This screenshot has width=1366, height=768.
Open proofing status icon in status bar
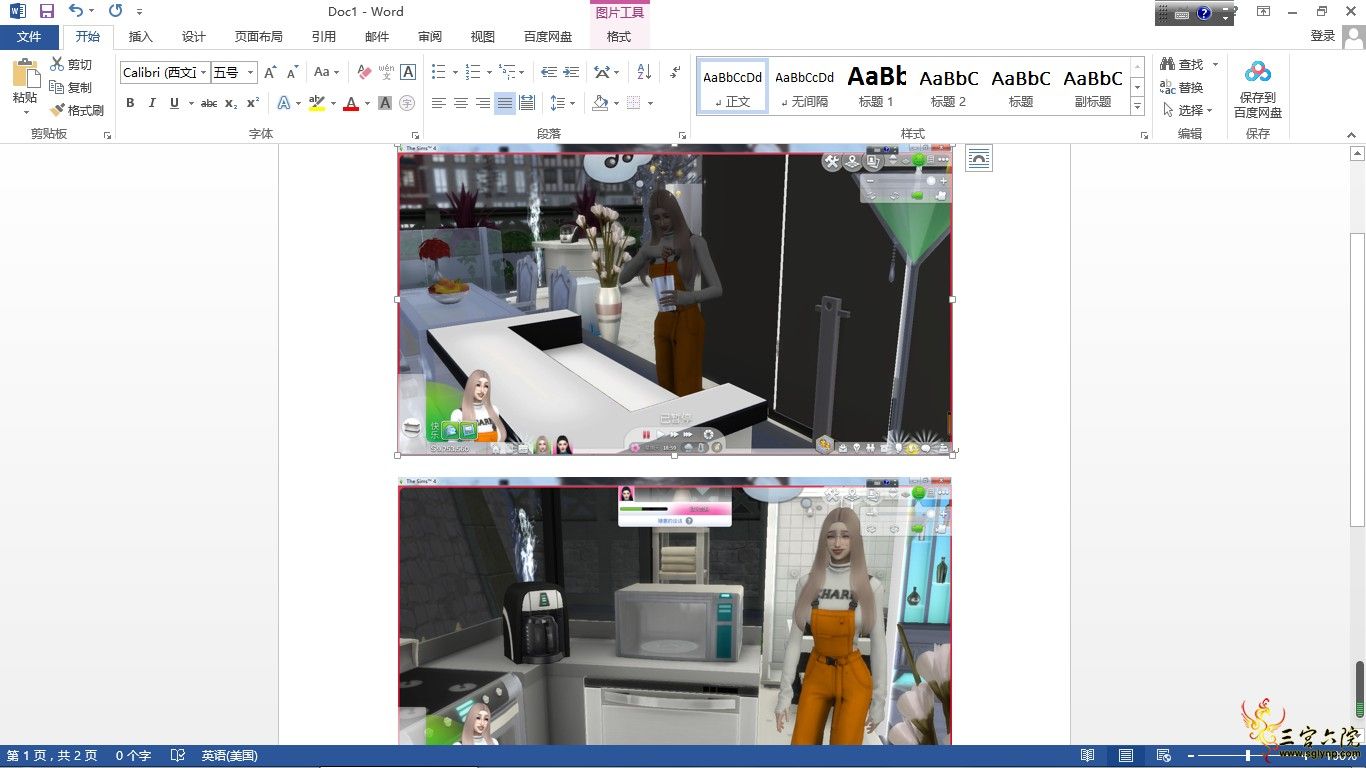[178, 756]
